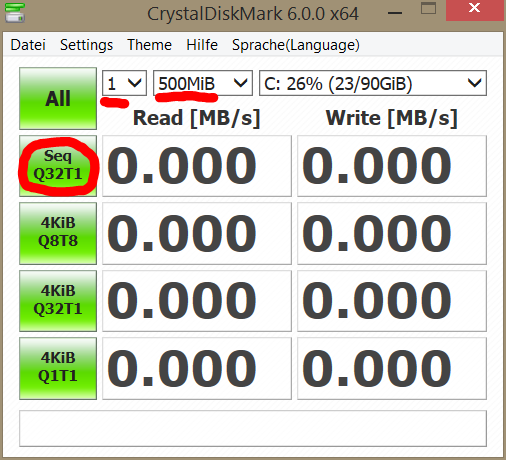
Task: Open the Sprache(Language) menu
Action: pos(296,45)
